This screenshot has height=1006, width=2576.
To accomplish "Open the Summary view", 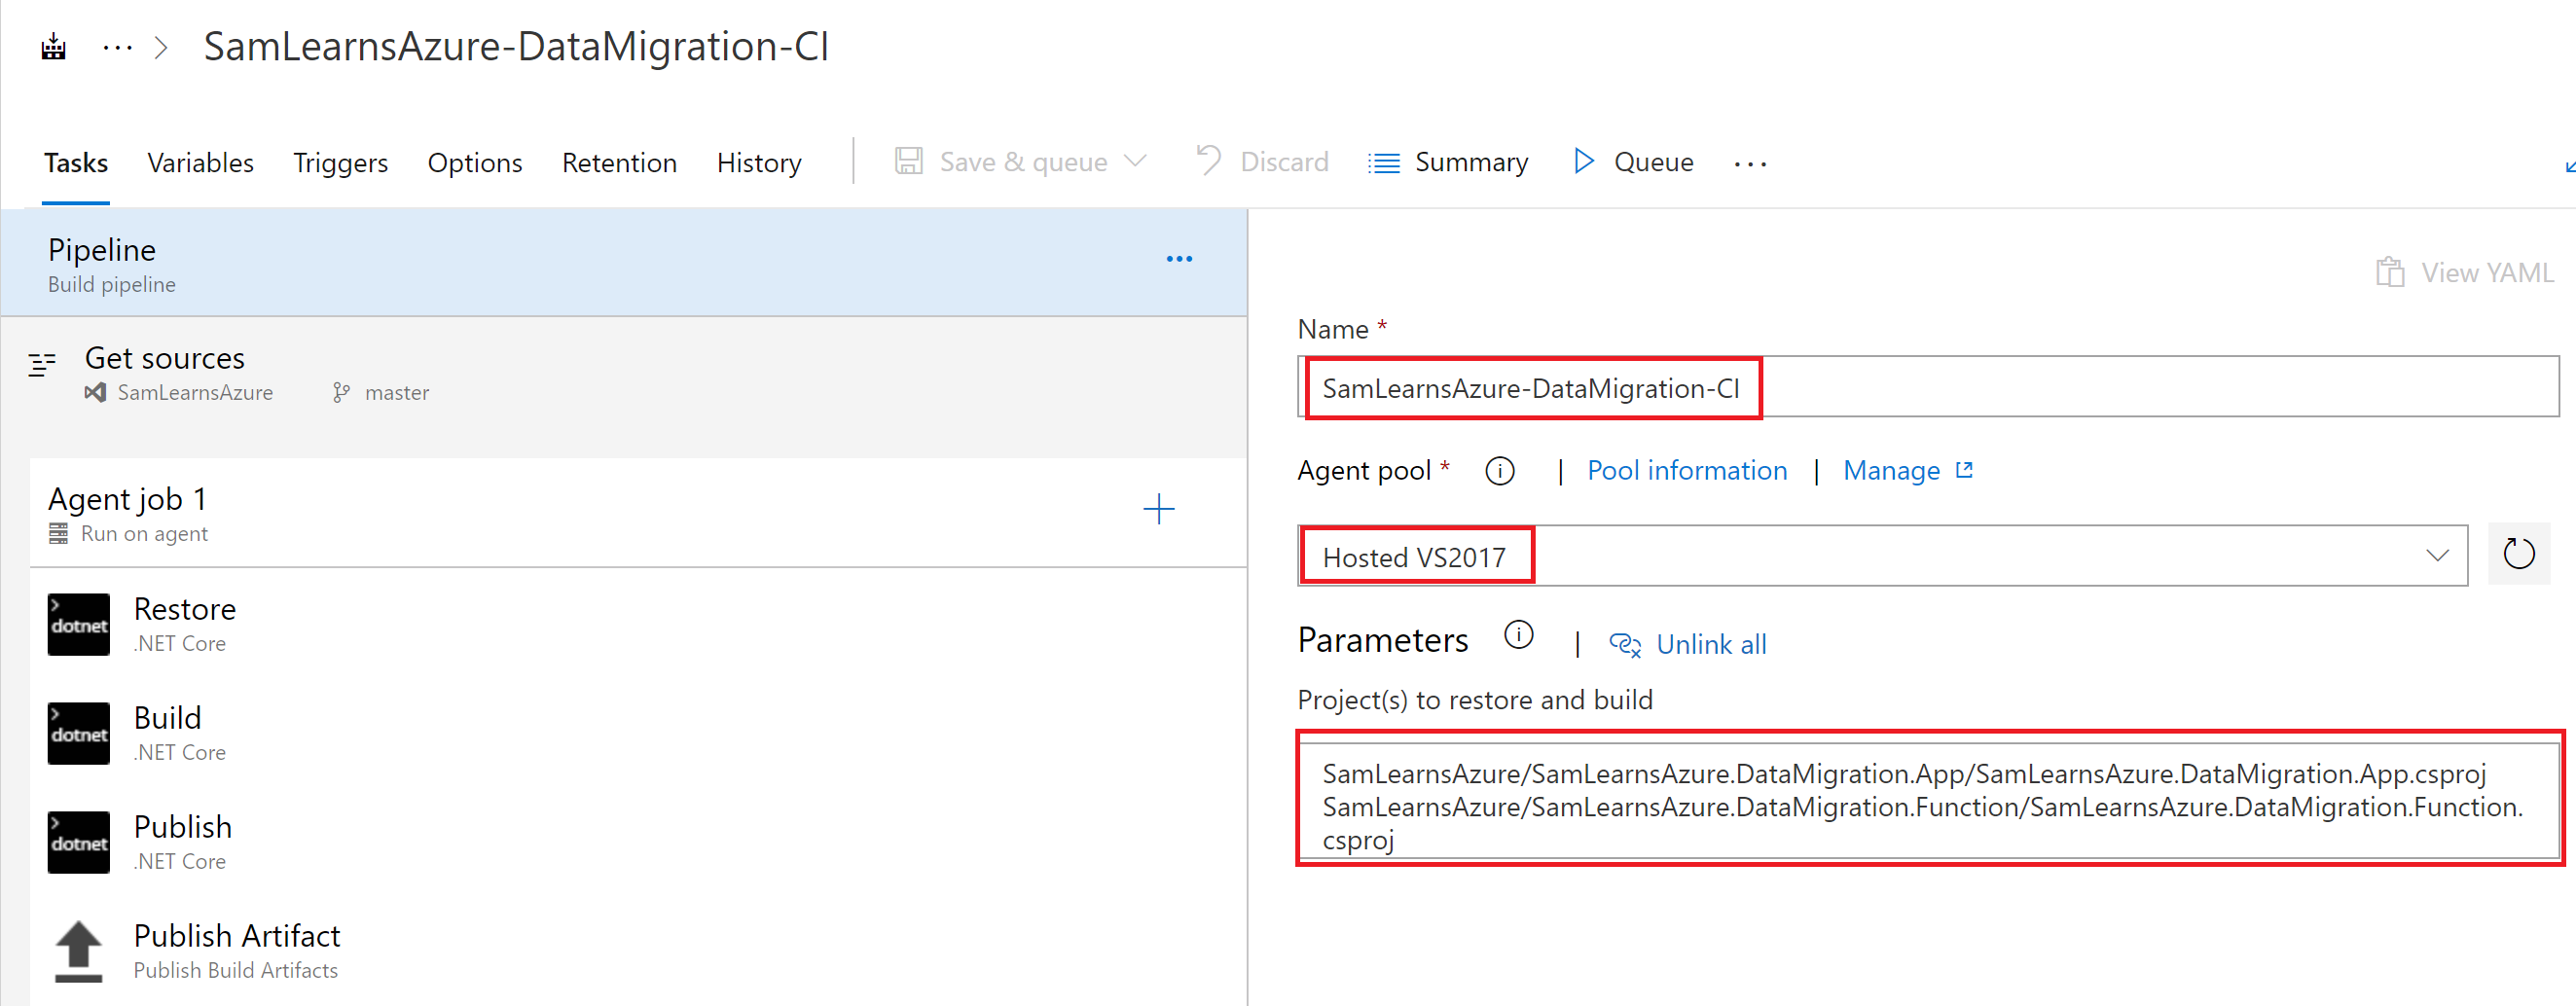I will click(1449, 162).
